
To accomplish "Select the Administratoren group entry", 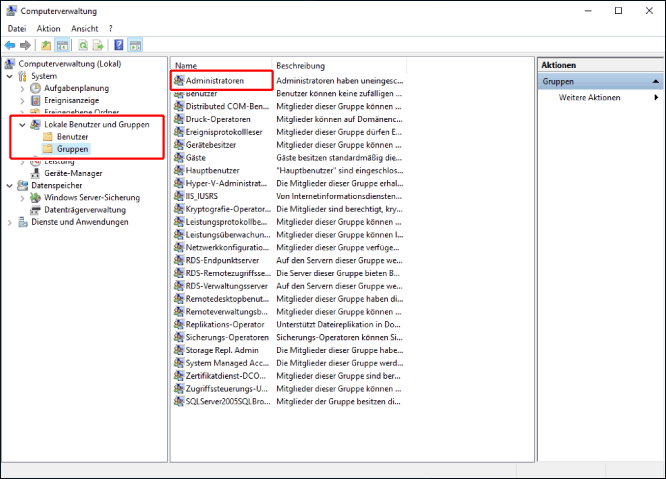I will [214, 80].
